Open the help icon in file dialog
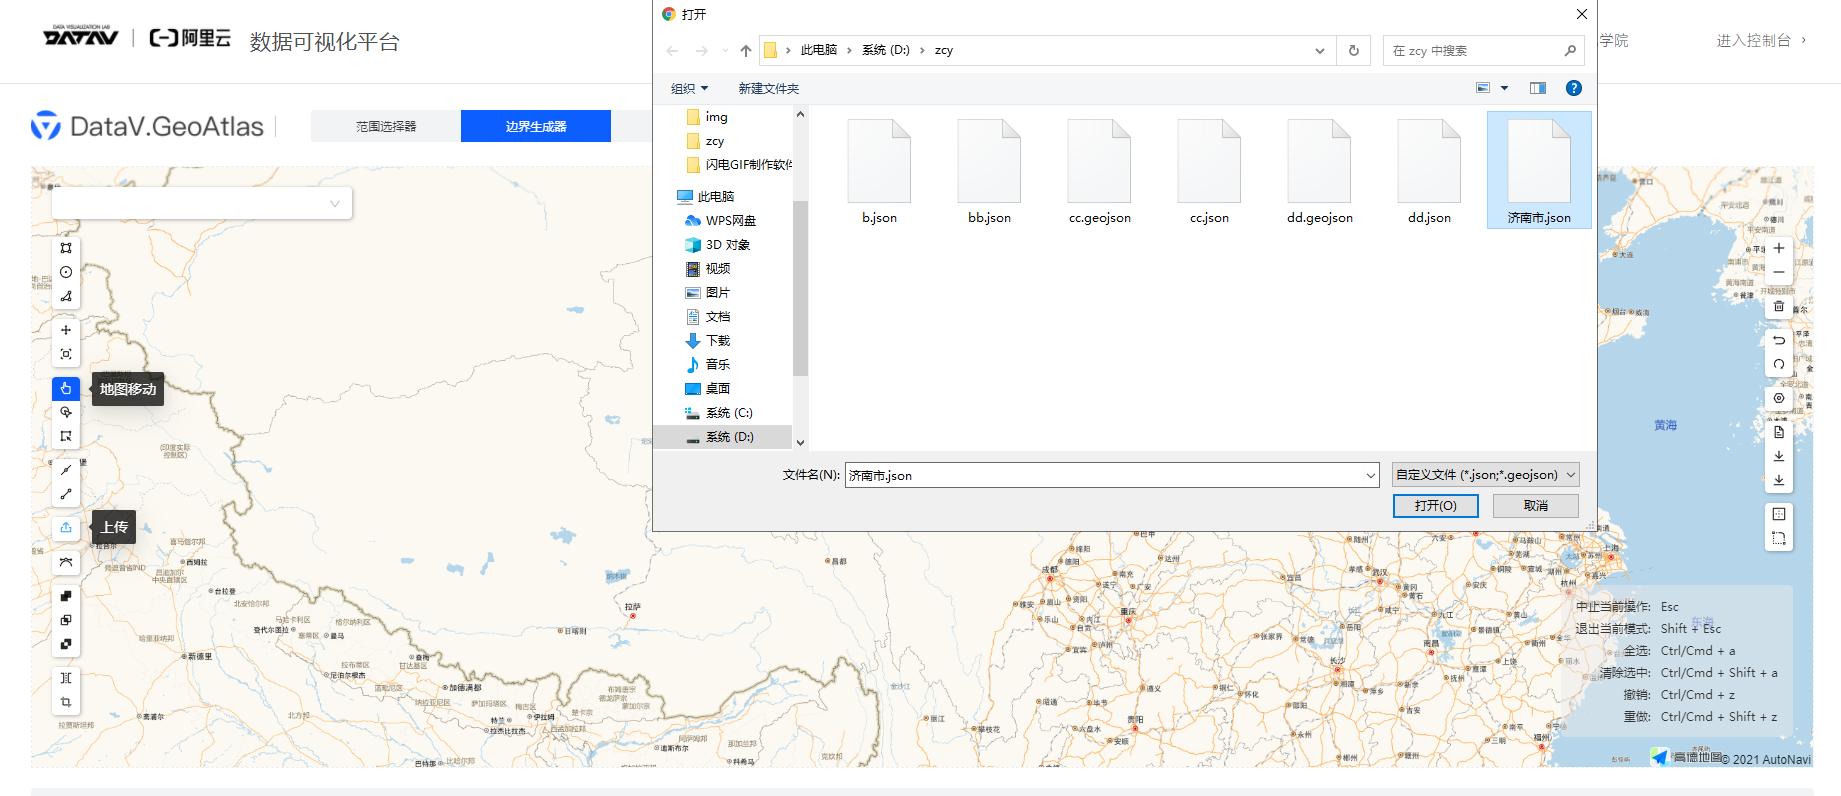 pyautogui.click(x=1574, y=88)
